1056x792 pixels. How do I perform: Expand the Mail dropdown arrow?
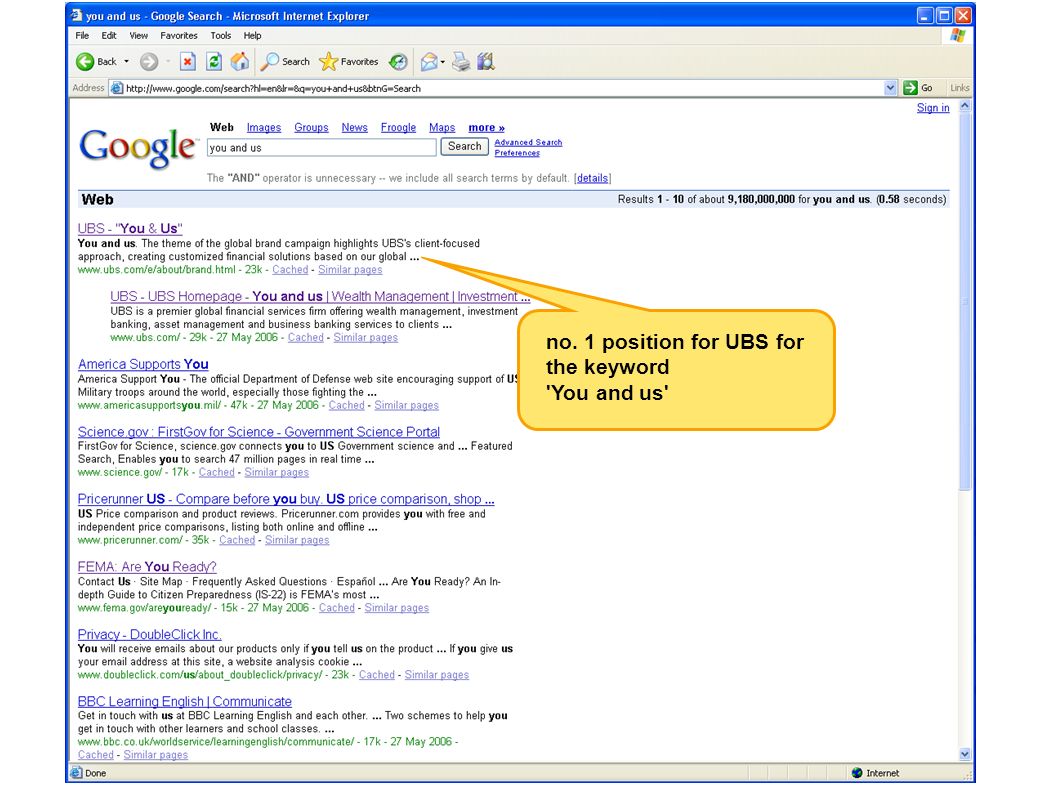442,62
